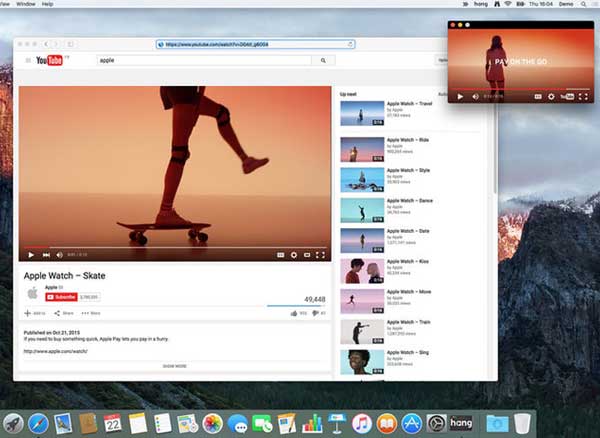This screenshot has width=600, height=438.
Task: Enter fullscreen in the main video player
Action: (320, 255)
